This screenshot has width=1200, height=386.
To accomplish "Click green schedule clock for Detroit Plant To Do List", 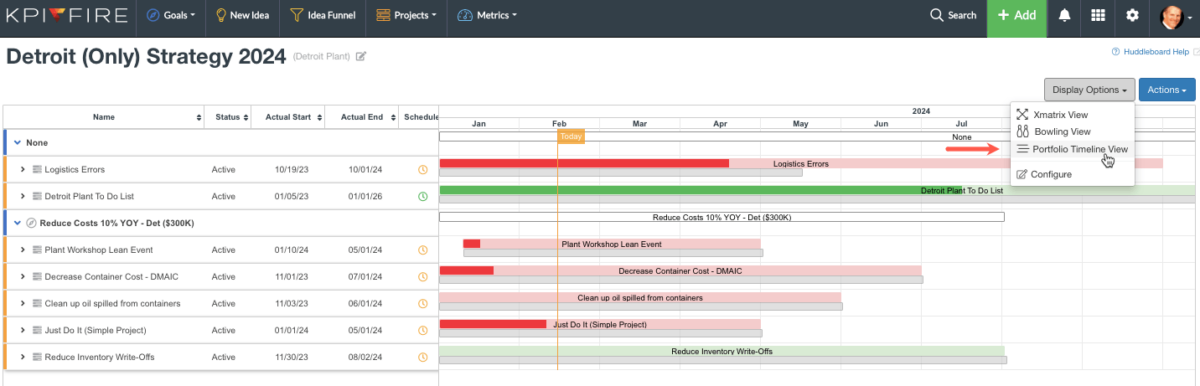I will click(422, 197).
